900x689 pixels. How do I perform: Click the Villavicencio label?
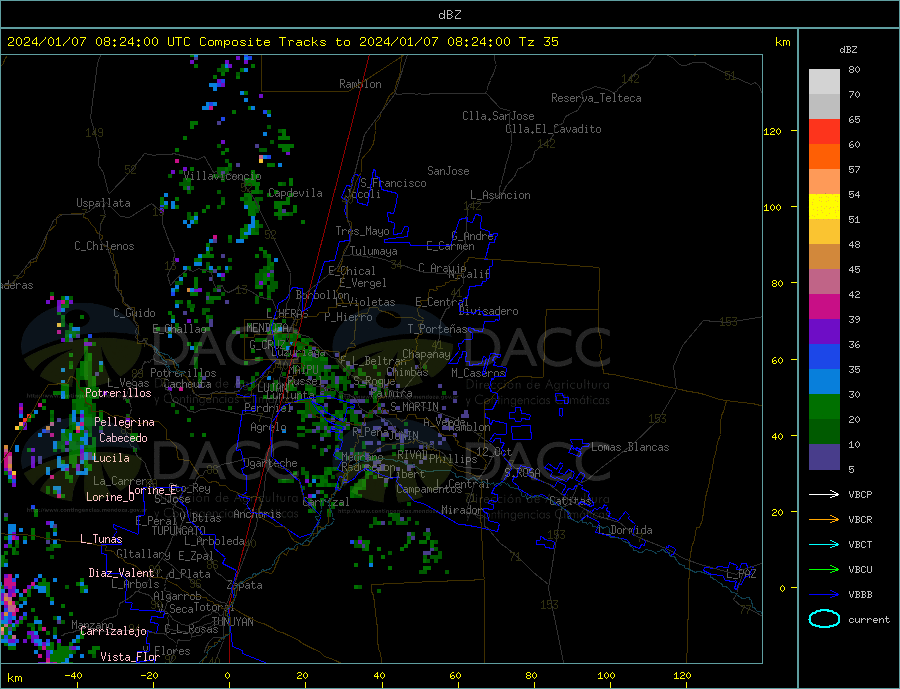click(222, 176)
